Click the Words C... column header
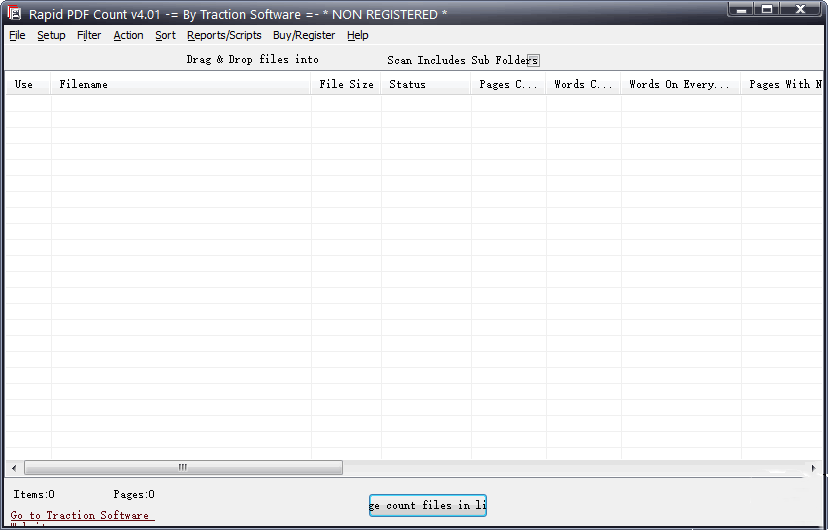Image resolution: width=828 pixels, height=530 pixels. pos(584,84)
